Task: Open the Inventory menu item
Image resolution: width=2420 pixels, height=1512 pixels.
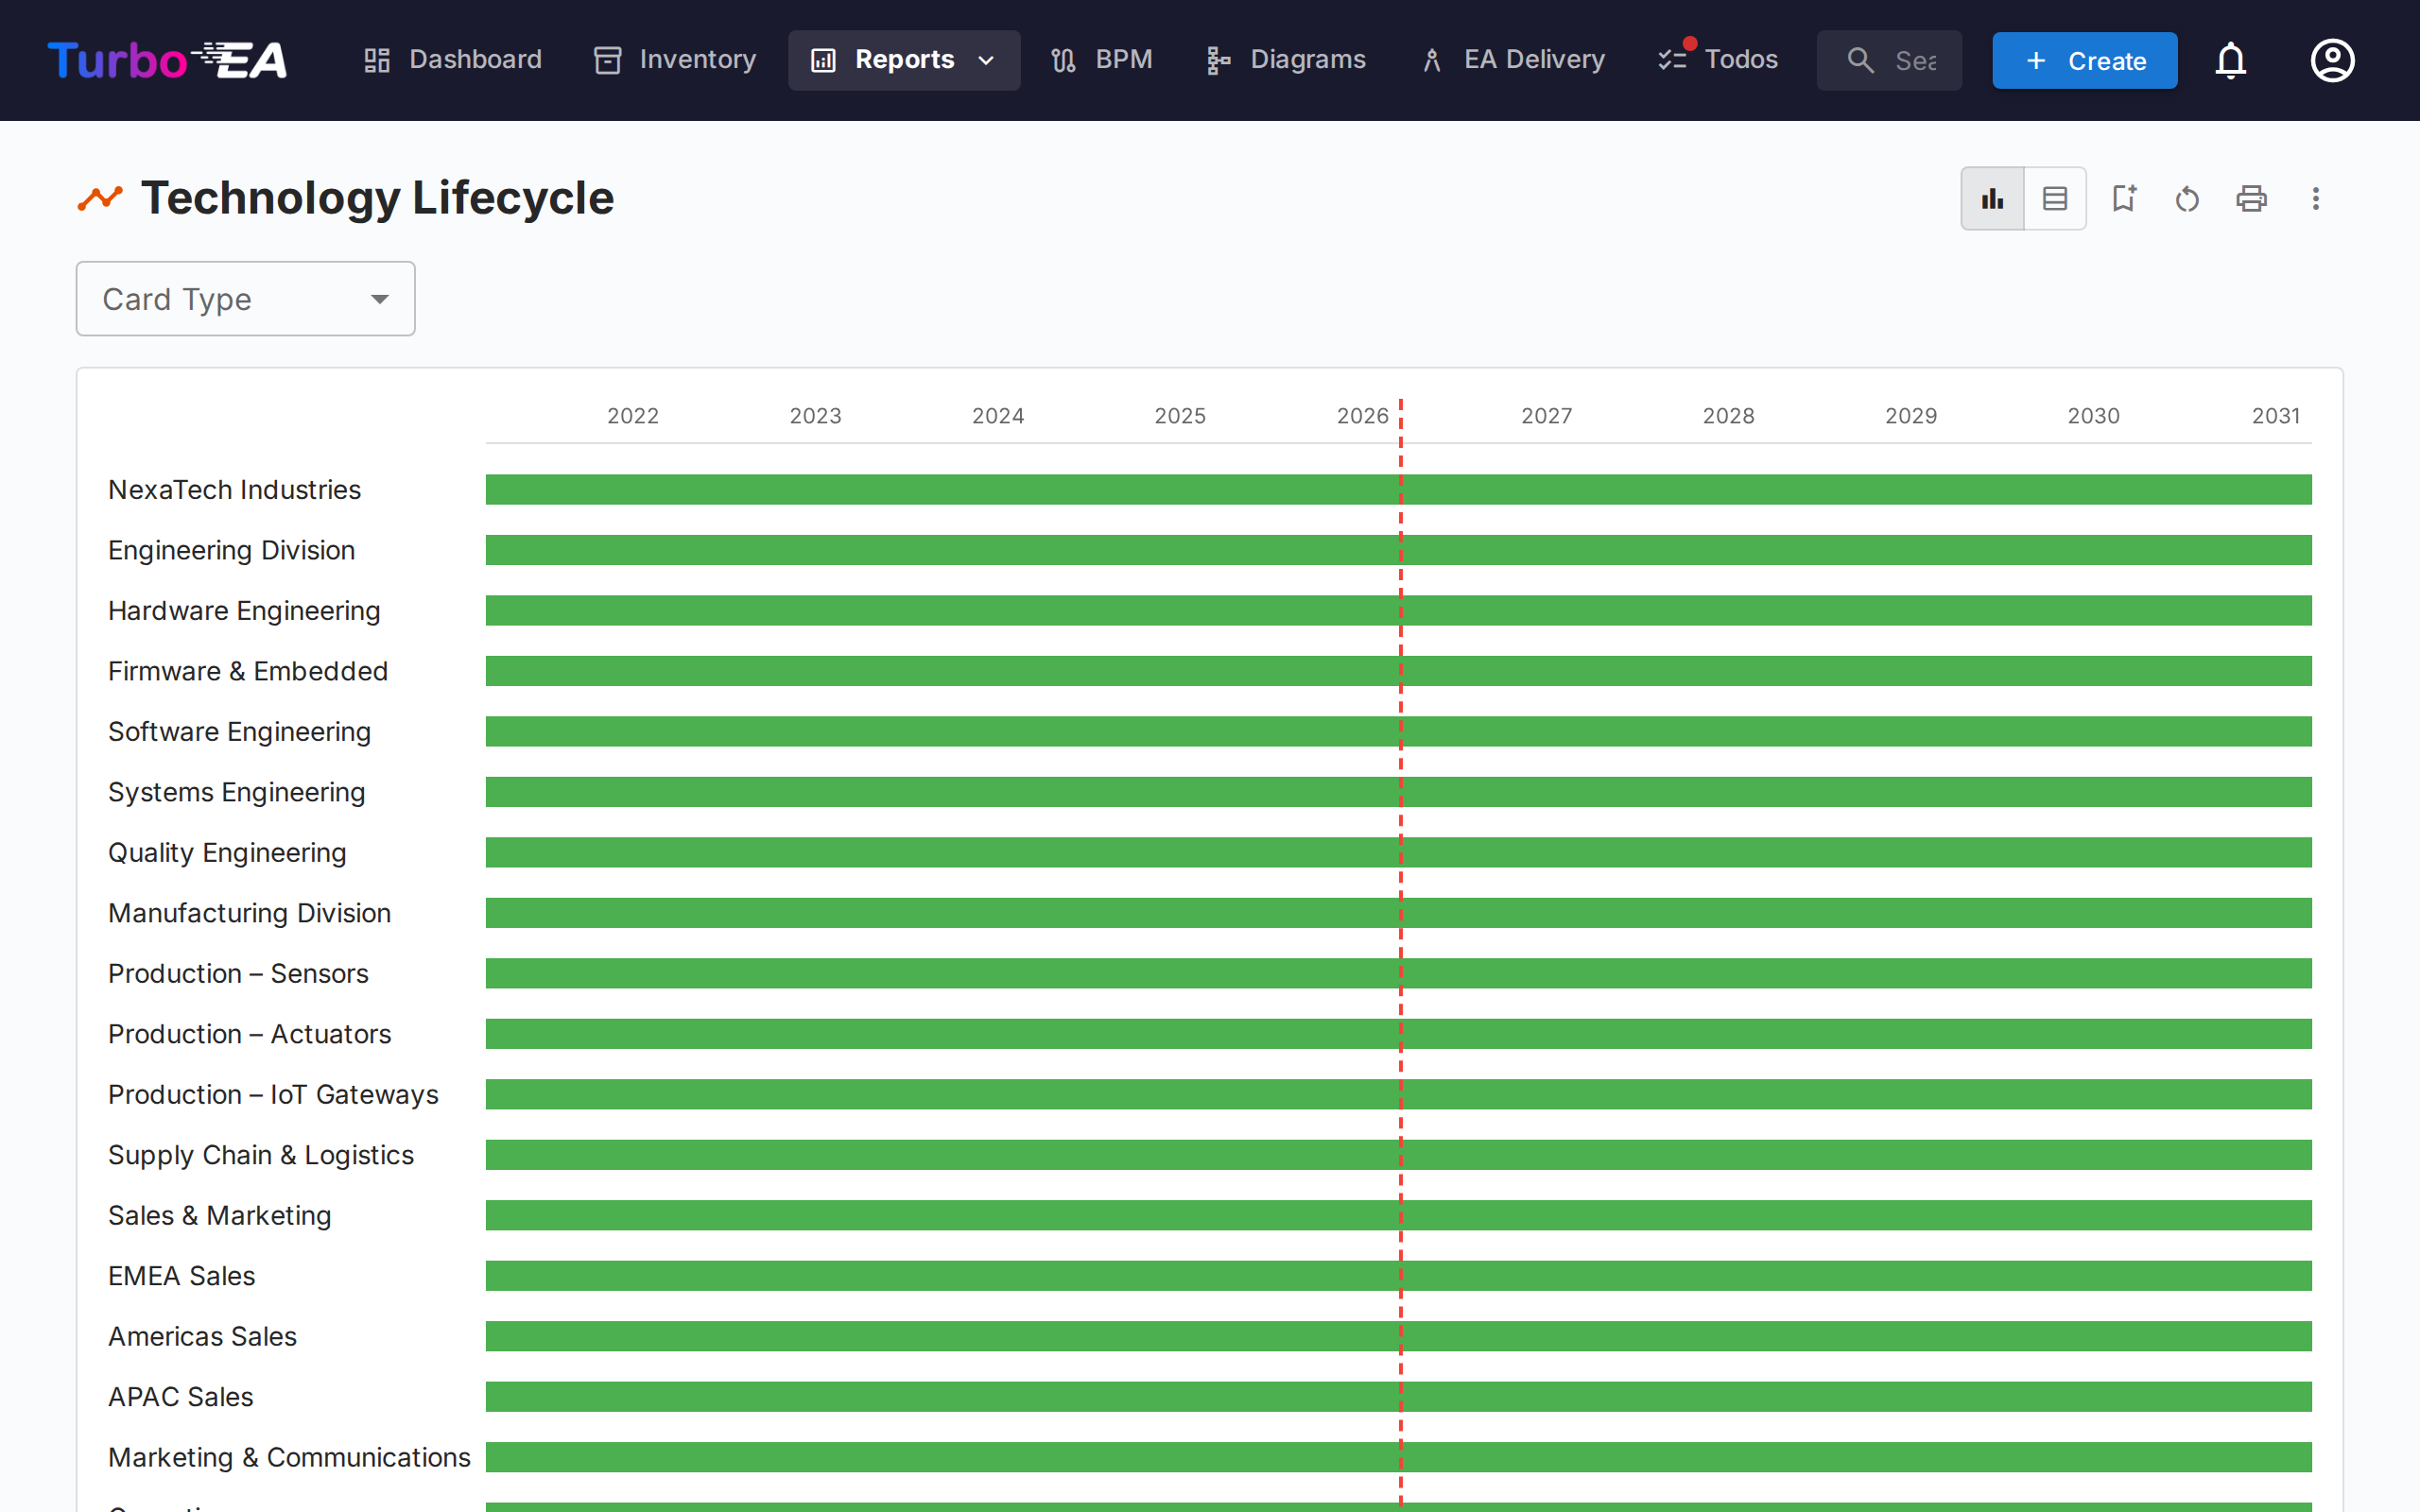Action: pyautogui.click(x=673, y=60)
